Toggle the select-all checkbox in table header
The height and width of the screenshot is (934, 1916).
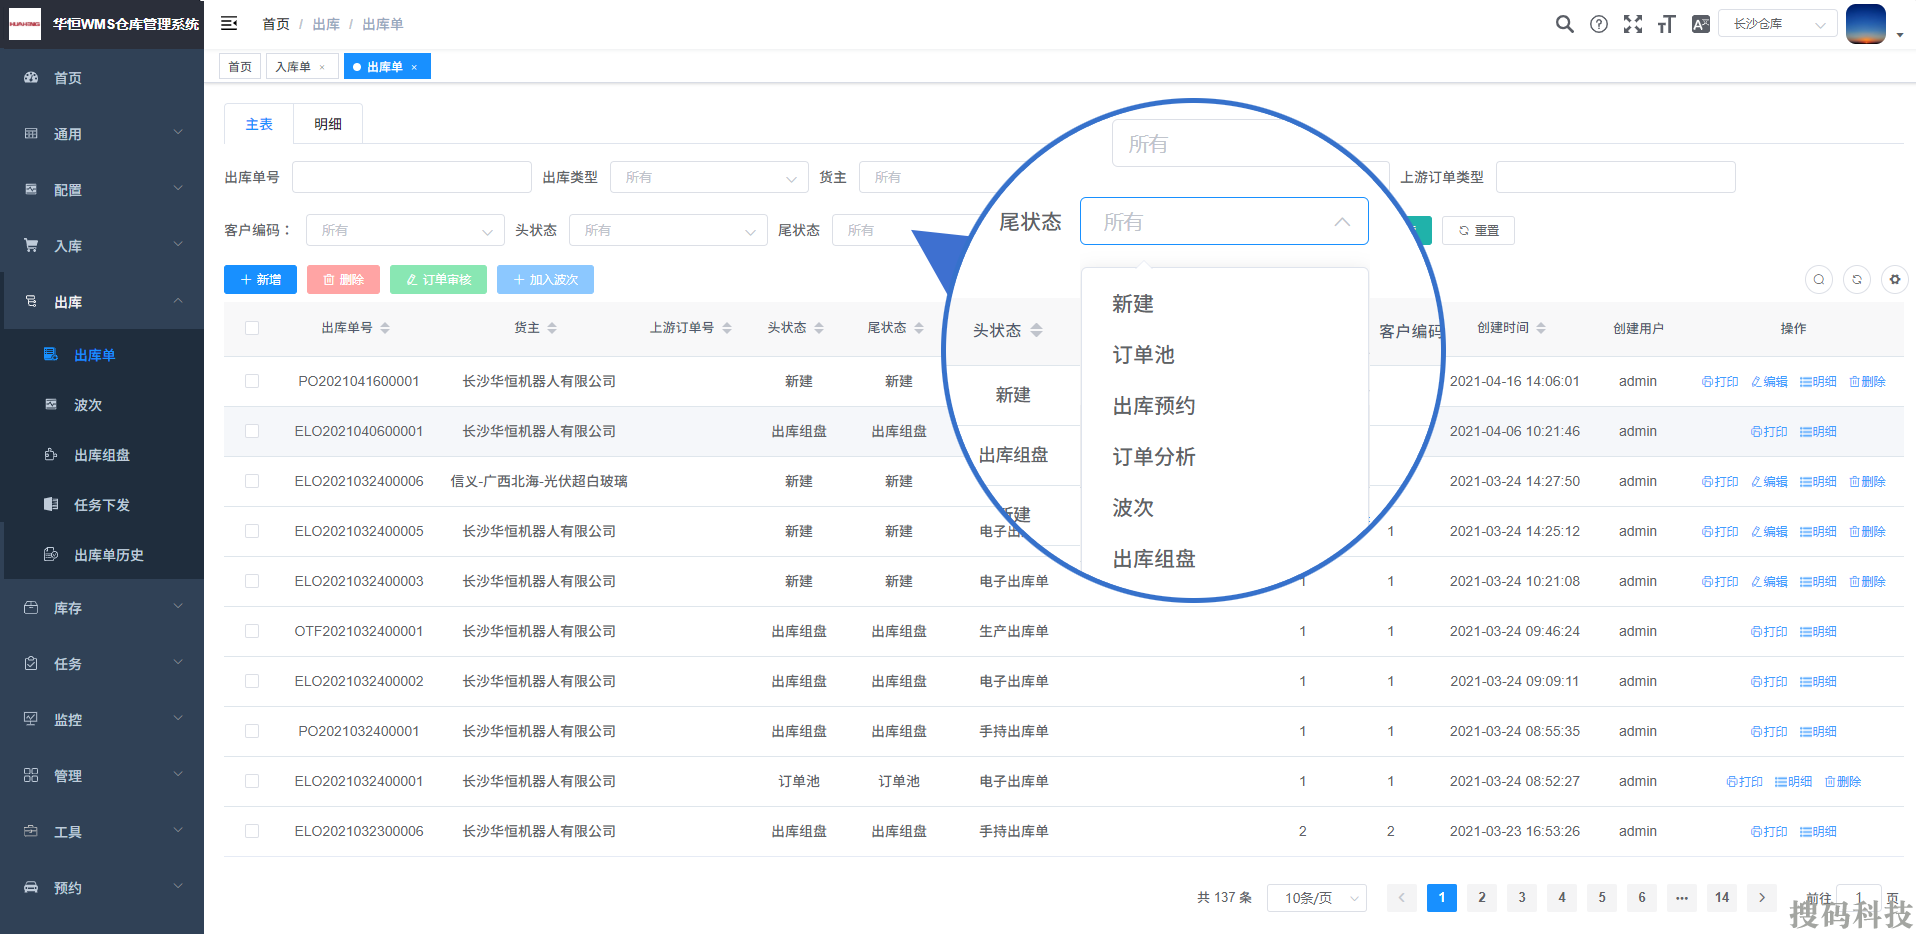click(x=252, y=328)
